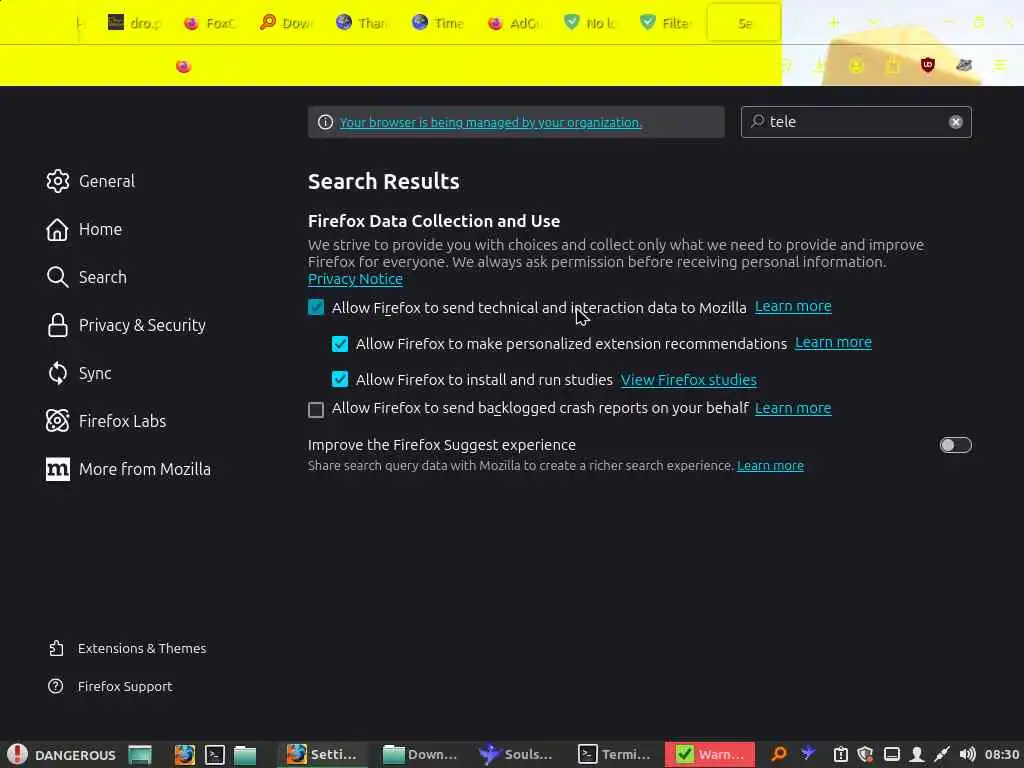
Task: Click the display tray icon
Action: 891,754
